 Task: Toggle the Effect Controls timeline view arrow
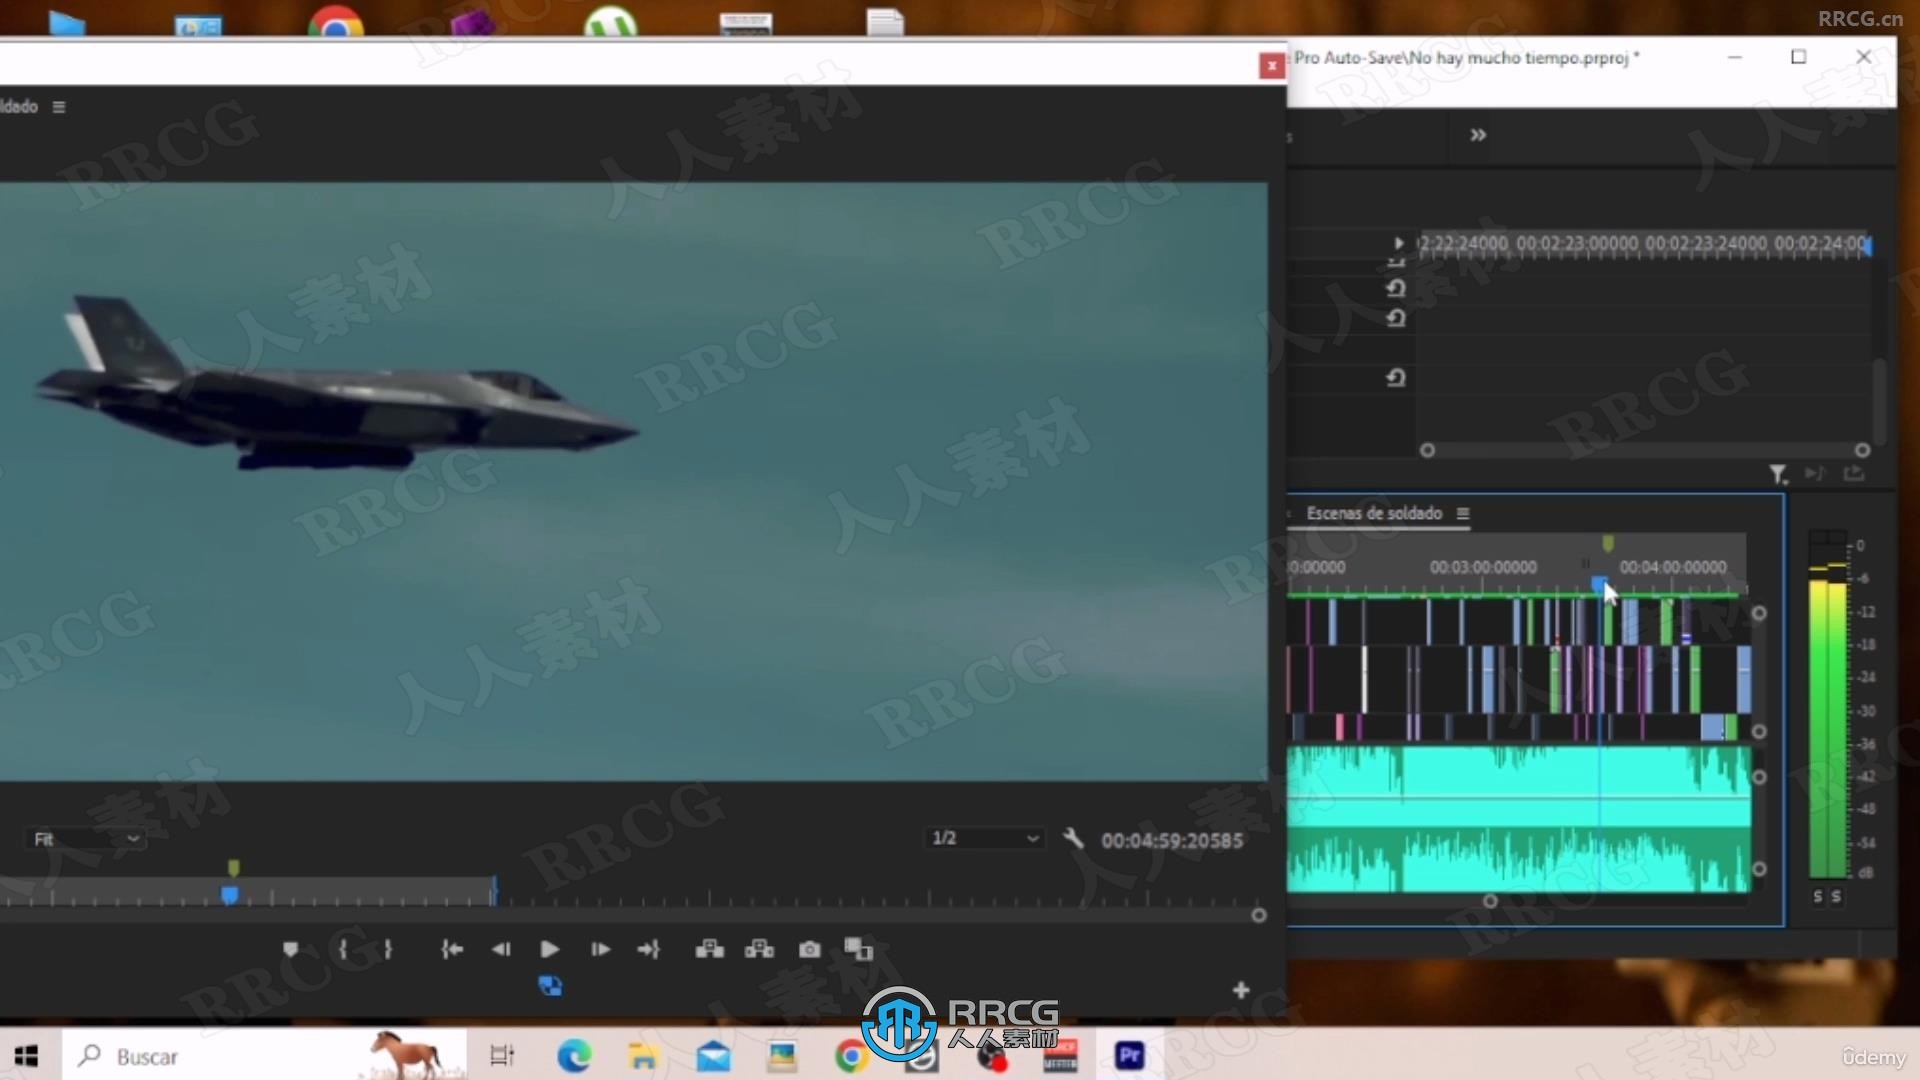[1398, 243]
